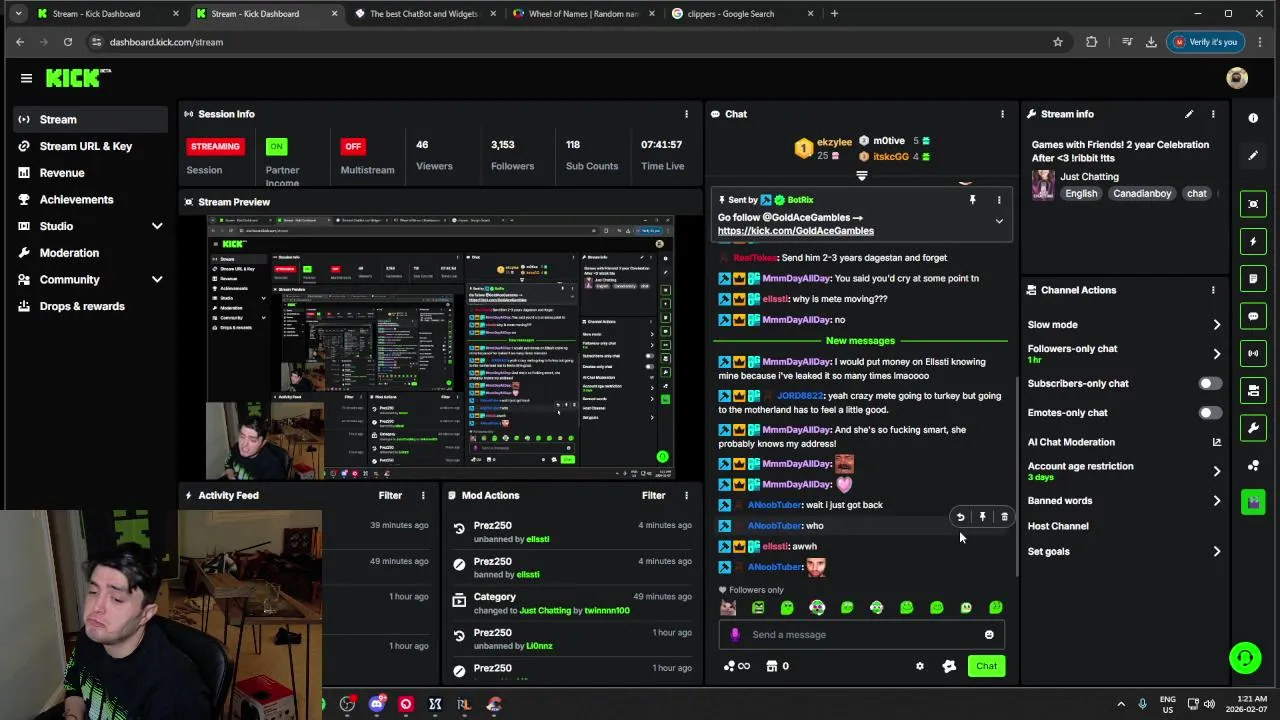Image resolution: width=1280 pixels, height=720 pixels.
Task: Toggle Subscribers-only chat switch
Action: click(x=1210, y=384)
